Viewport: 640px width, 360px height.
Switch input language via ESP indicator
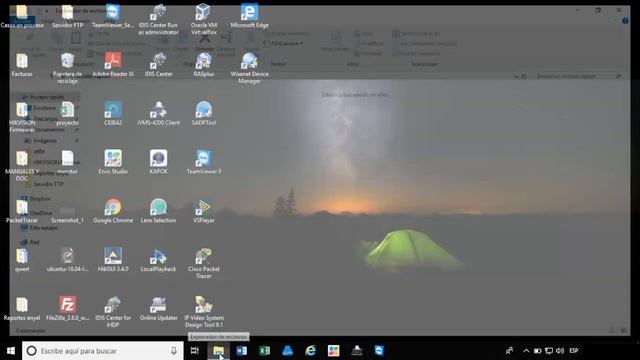click(574, 351)
